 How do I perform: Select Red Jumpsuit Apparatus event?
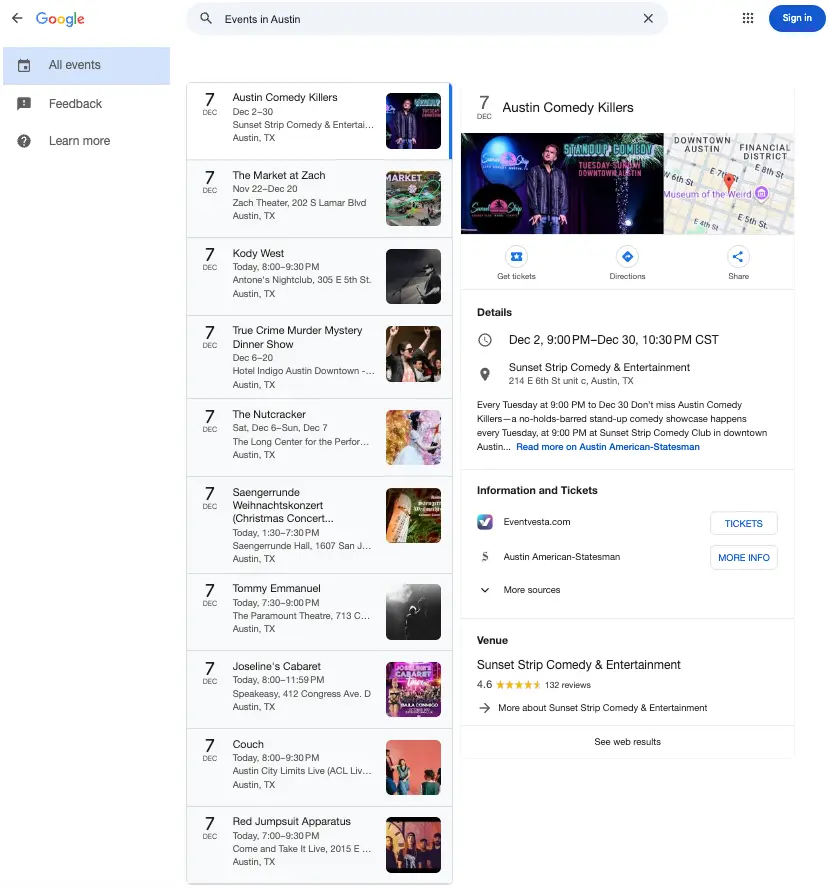(x=319, y=845)
